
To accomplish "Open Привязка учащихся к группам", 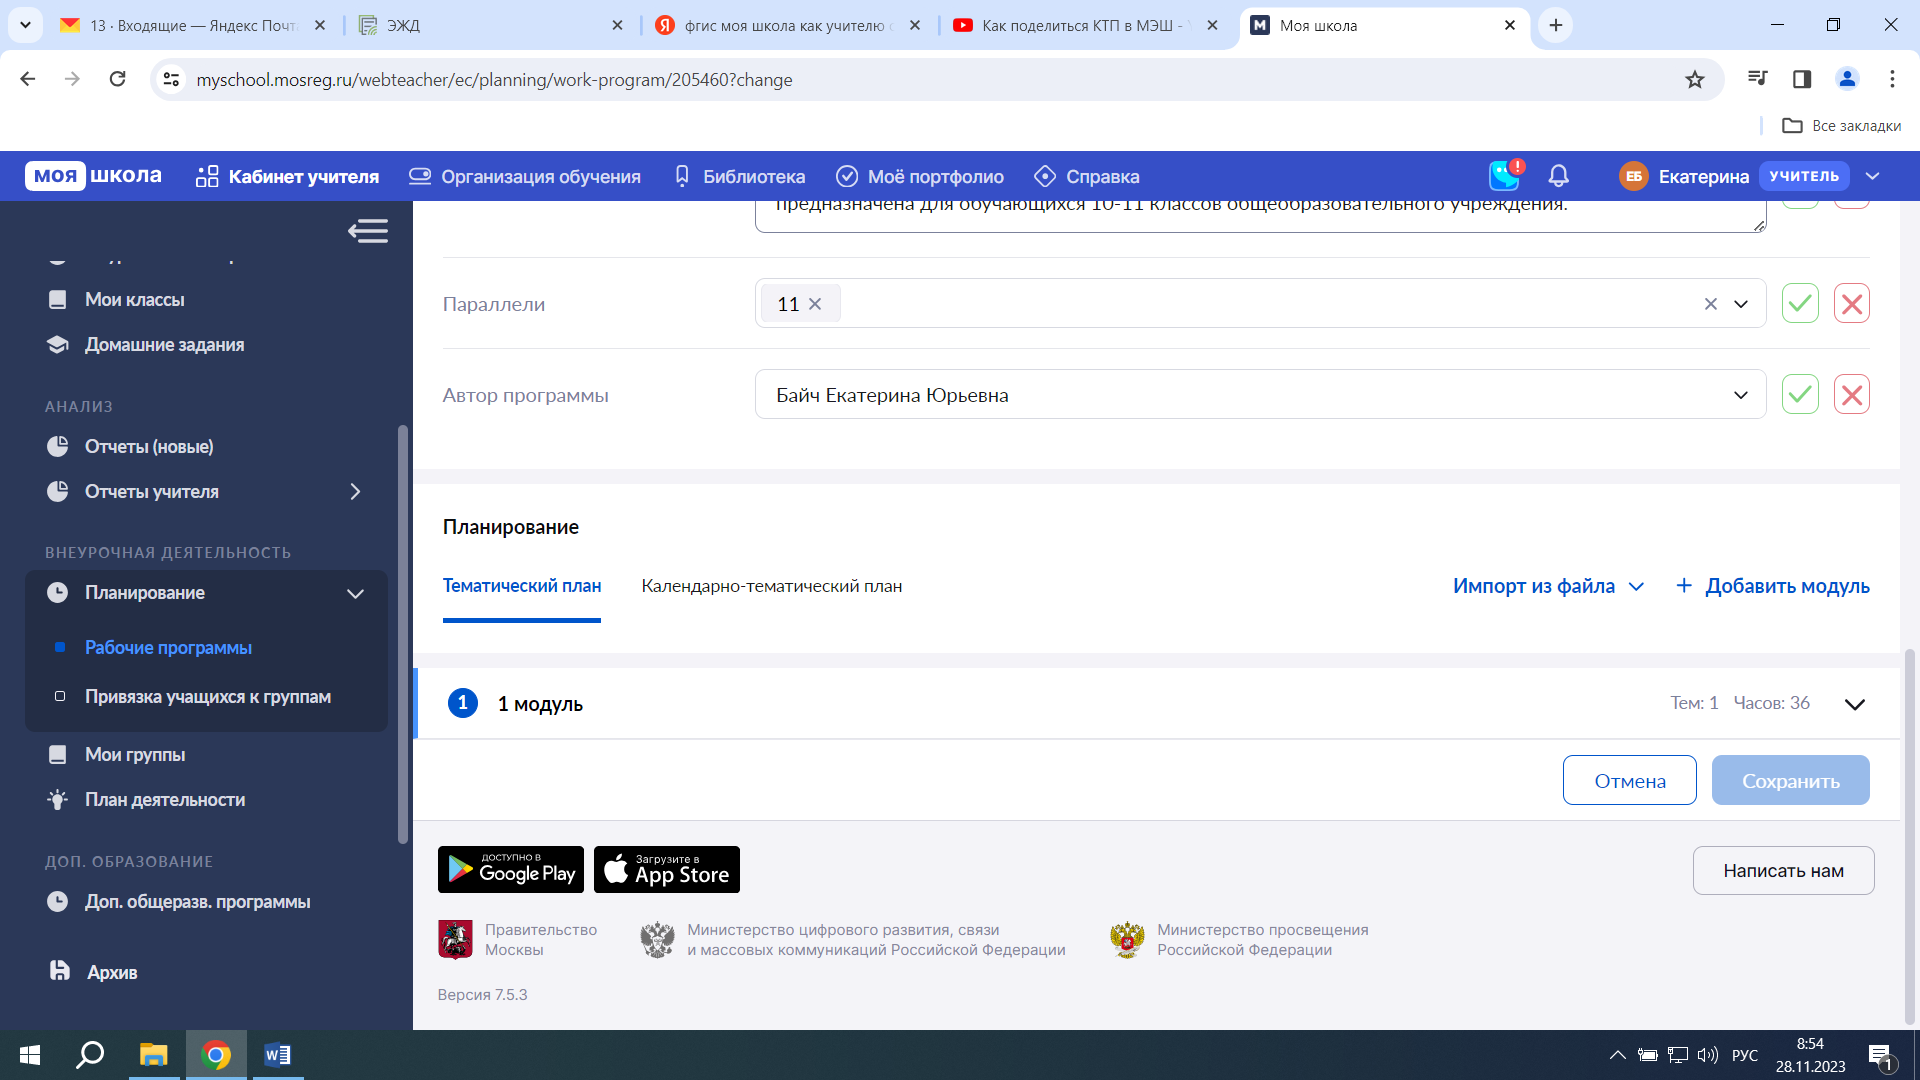I will click(x=207, y=696).
